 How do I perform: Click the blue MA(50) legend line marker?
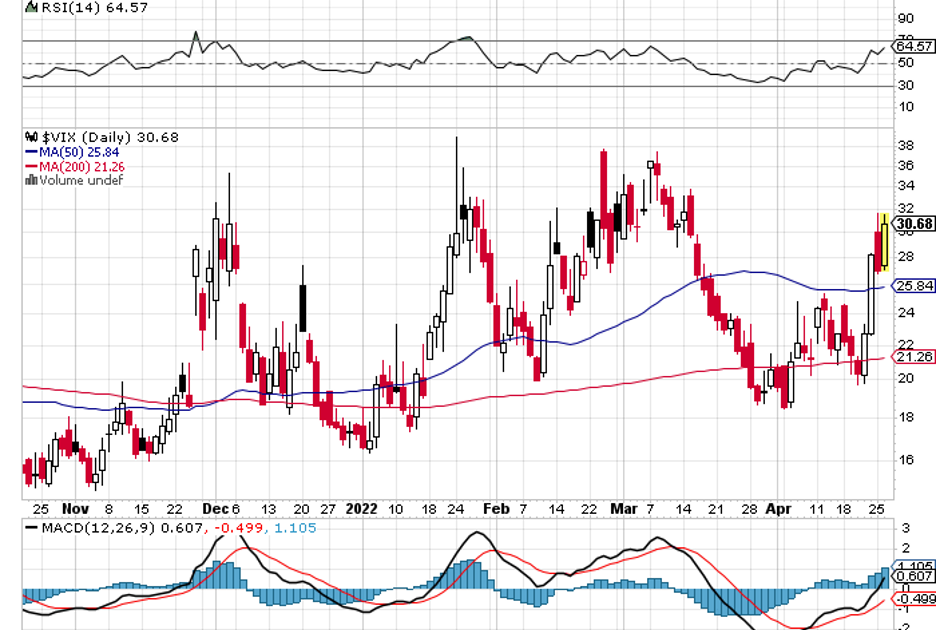(x=31, y=152)
